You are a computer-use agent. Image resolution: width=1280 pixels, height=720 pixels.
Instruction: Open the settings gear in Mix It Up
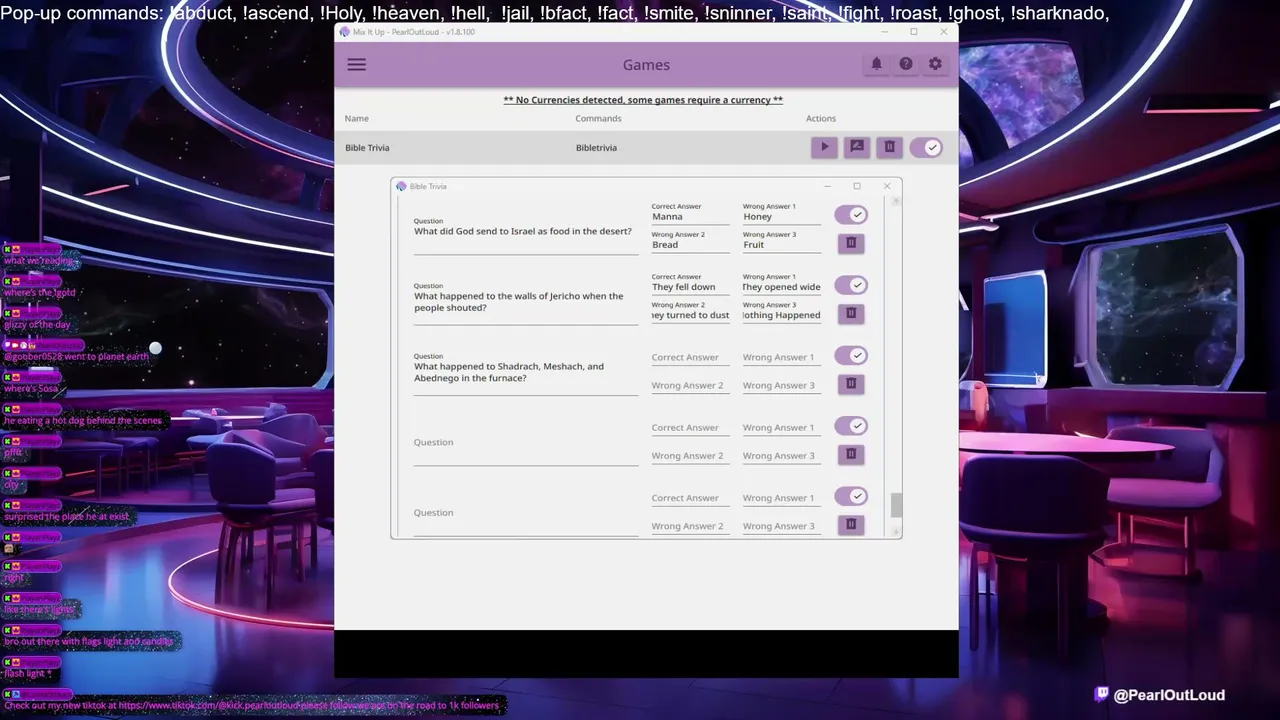pos(935,64)
